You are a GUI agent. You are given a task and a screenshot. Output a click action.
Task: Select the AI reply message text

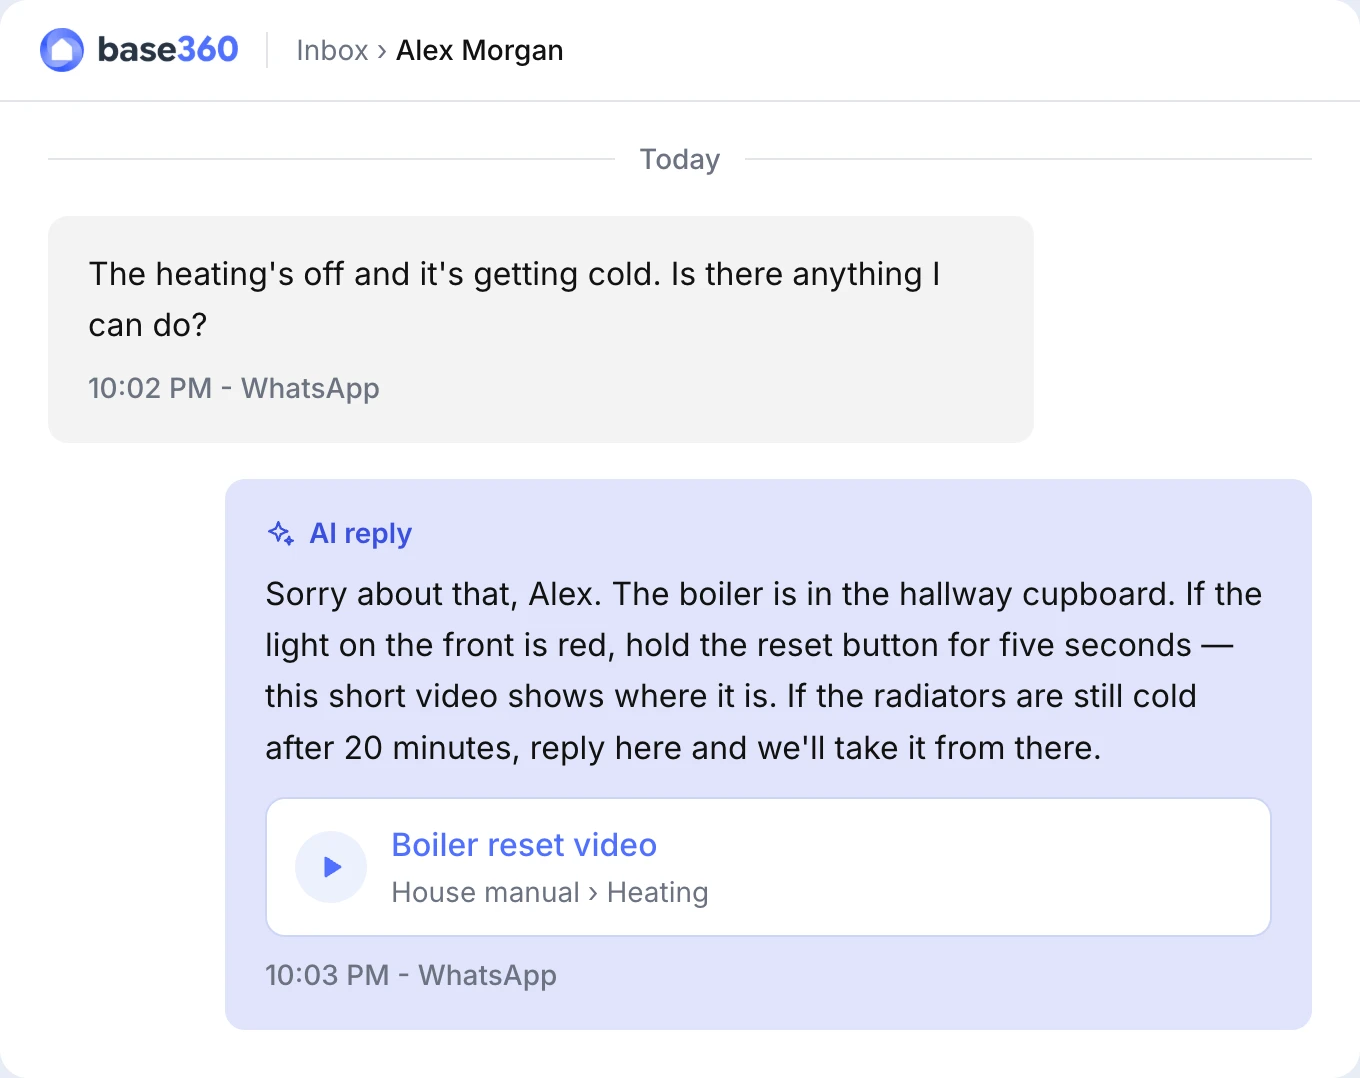point(763,671)
